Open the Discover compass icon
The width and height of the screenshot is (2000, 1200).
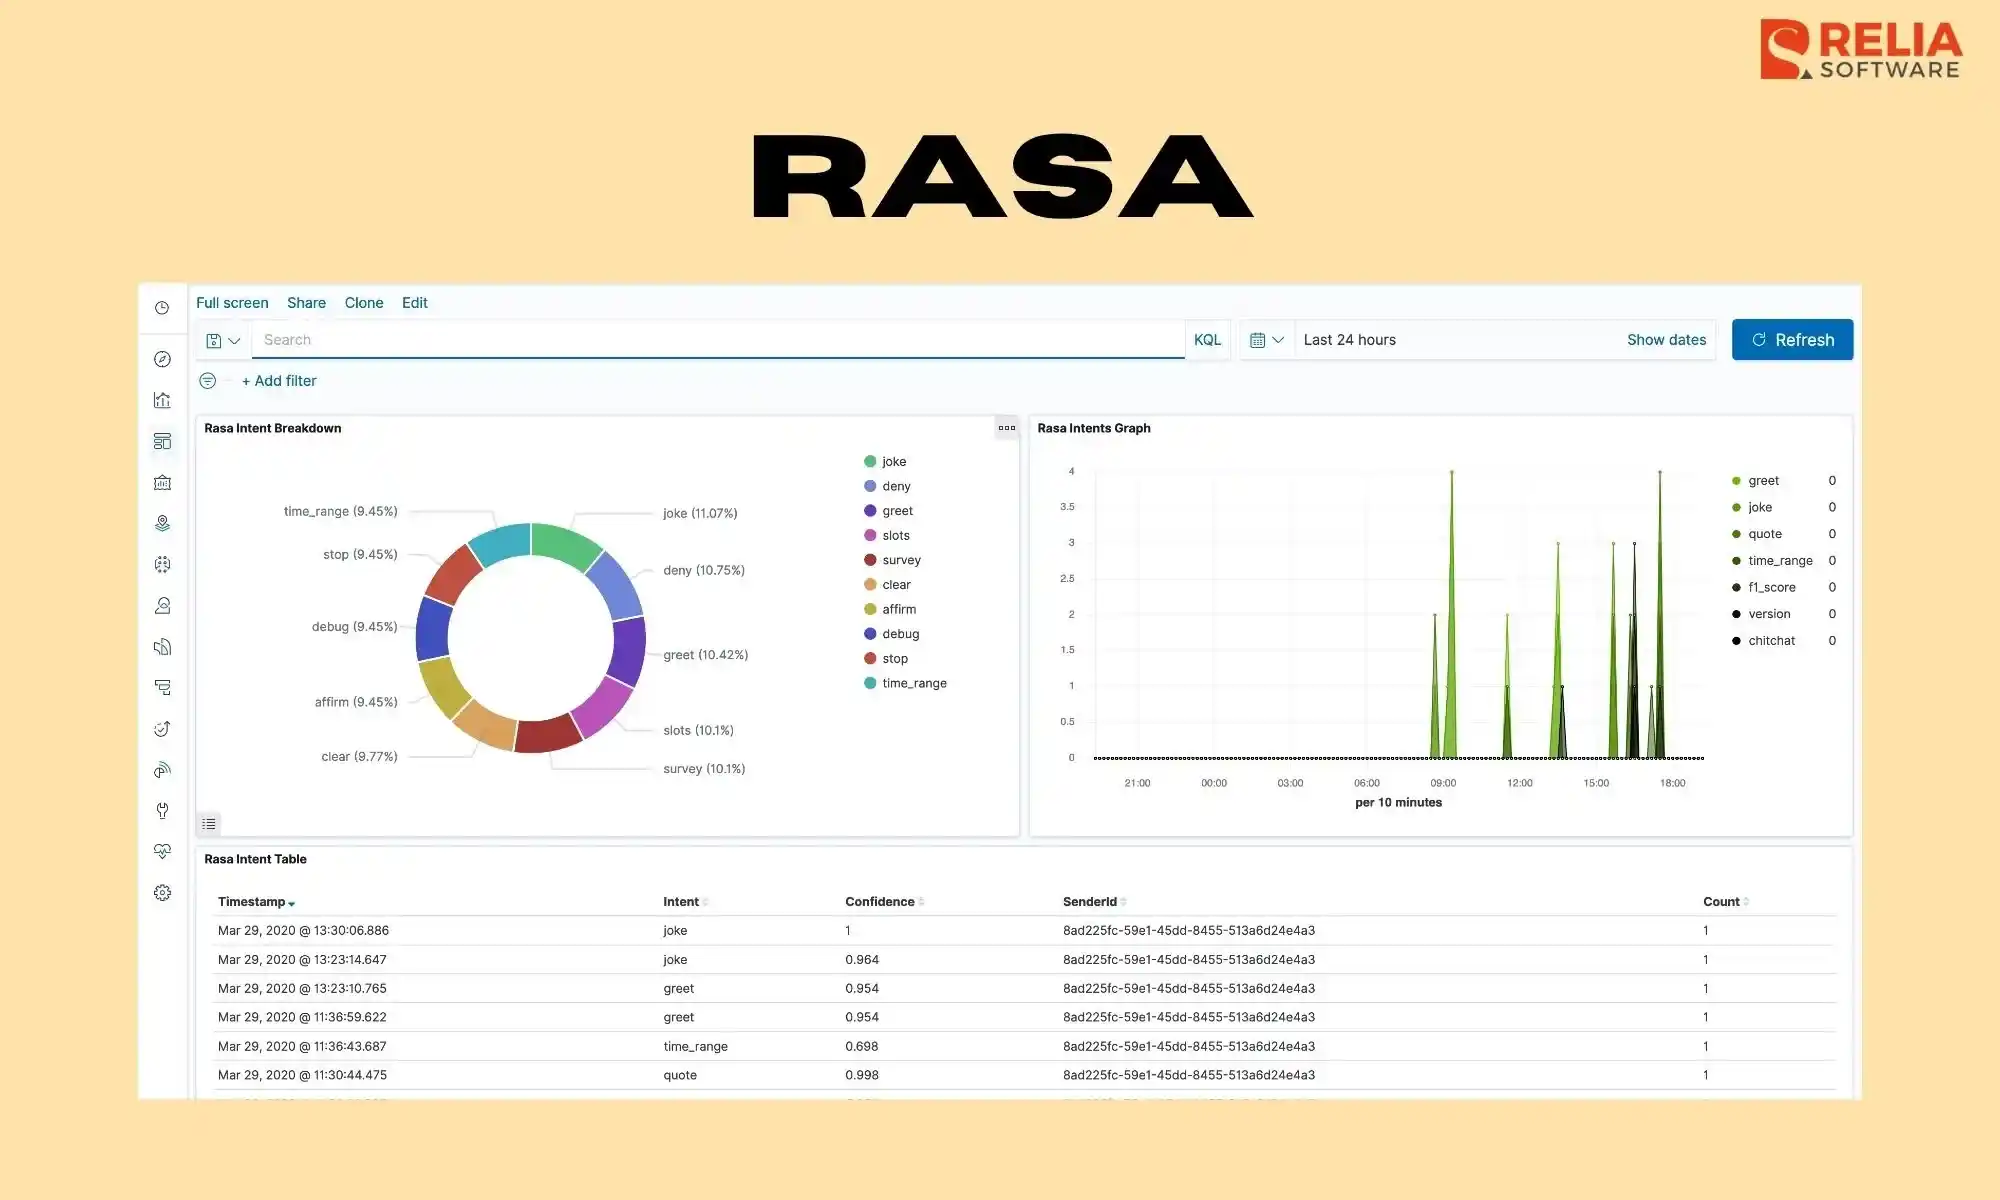[x=162, y=359]
